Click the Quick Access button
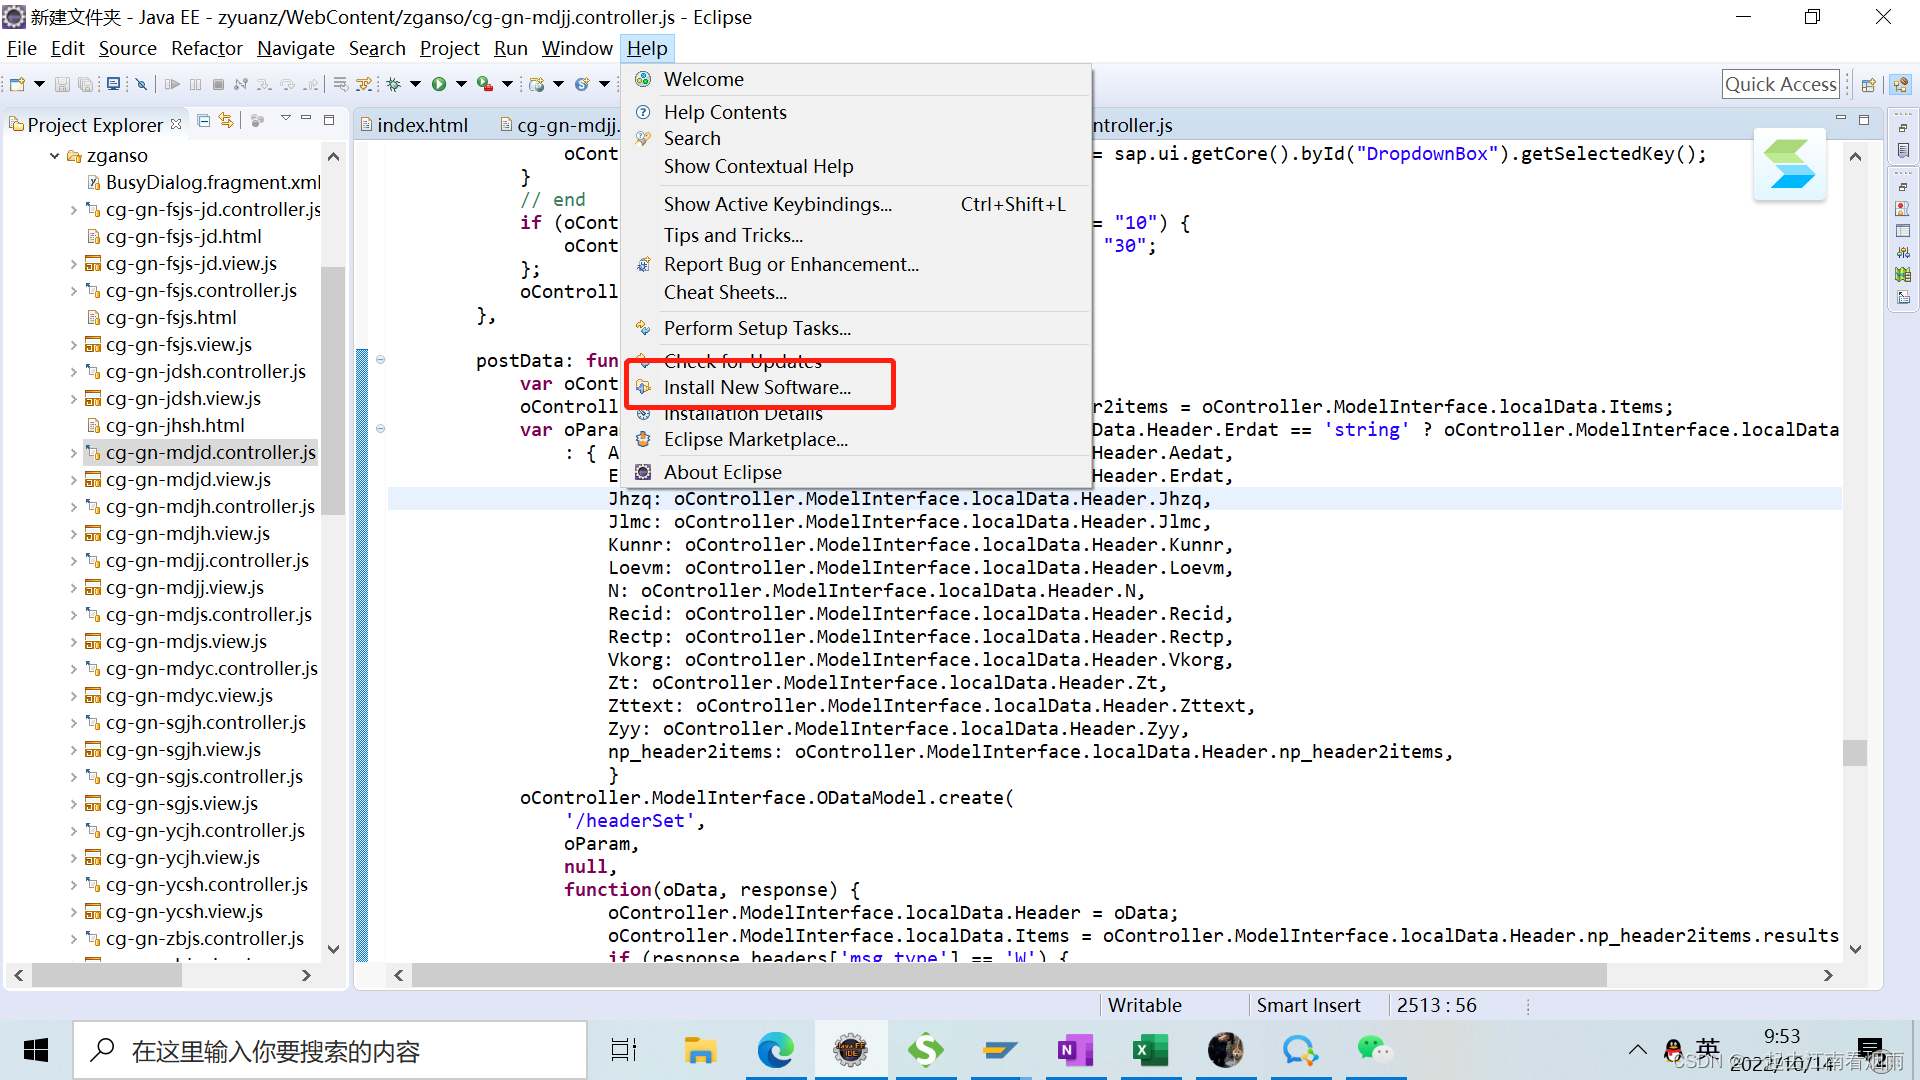 1781,84
